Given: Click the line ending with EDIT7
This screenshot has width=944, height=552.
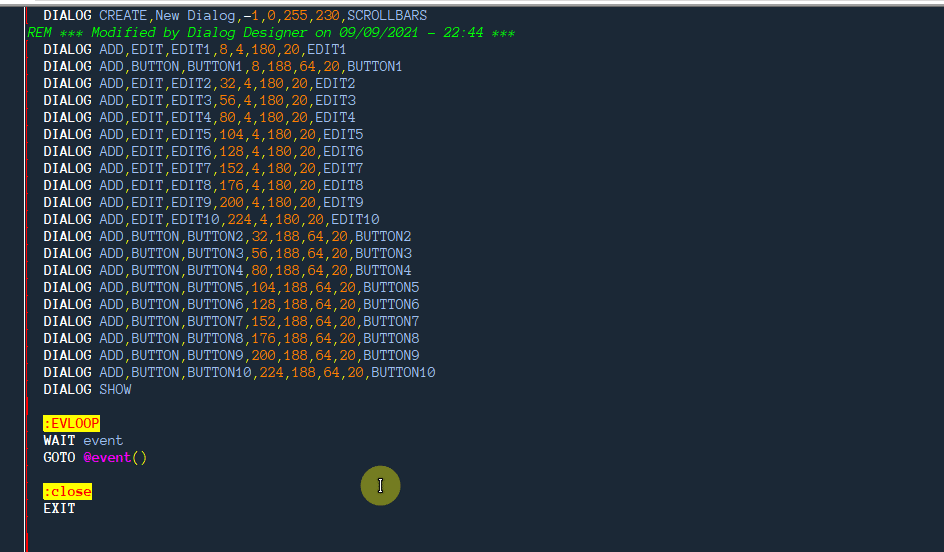Looking at the screenshot, I should pos(203,169).
